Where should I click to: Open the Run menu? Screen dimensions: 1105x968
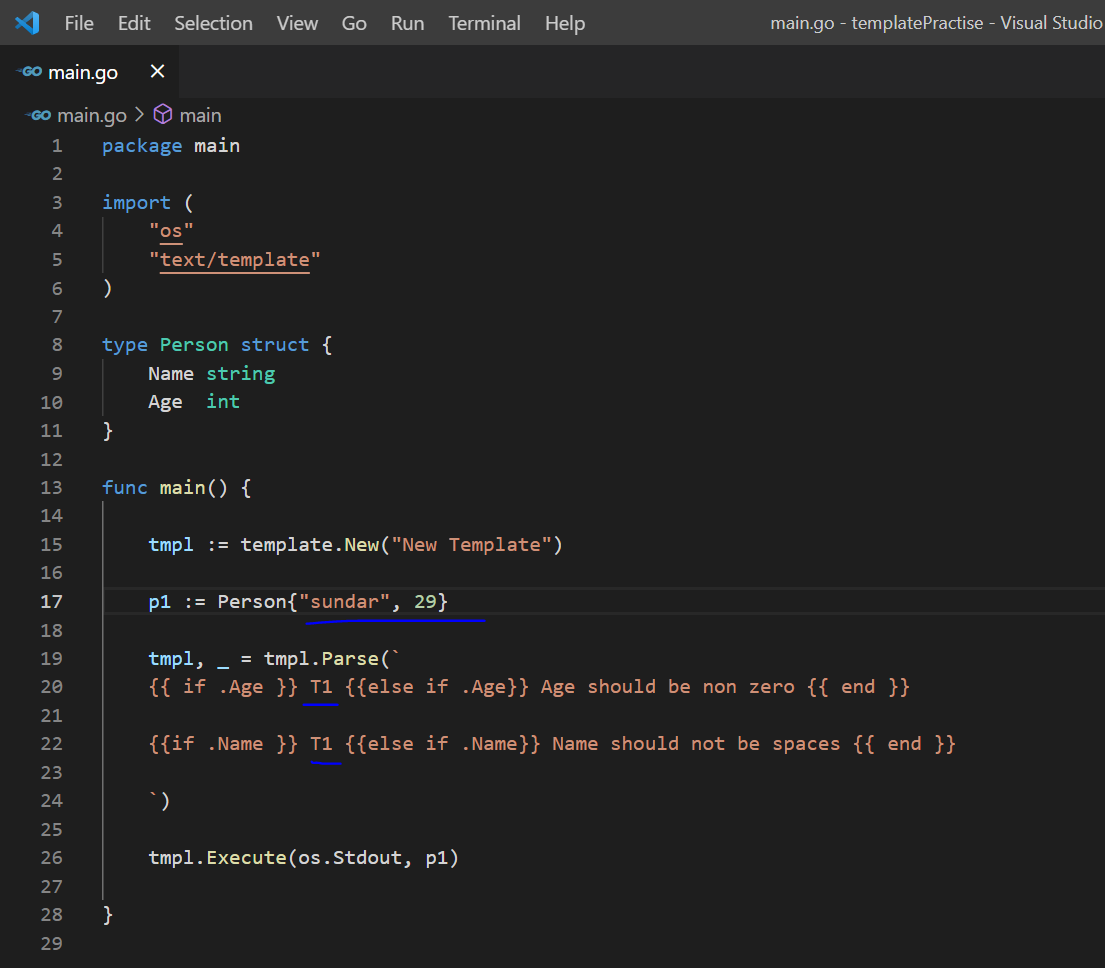[407, 23]
